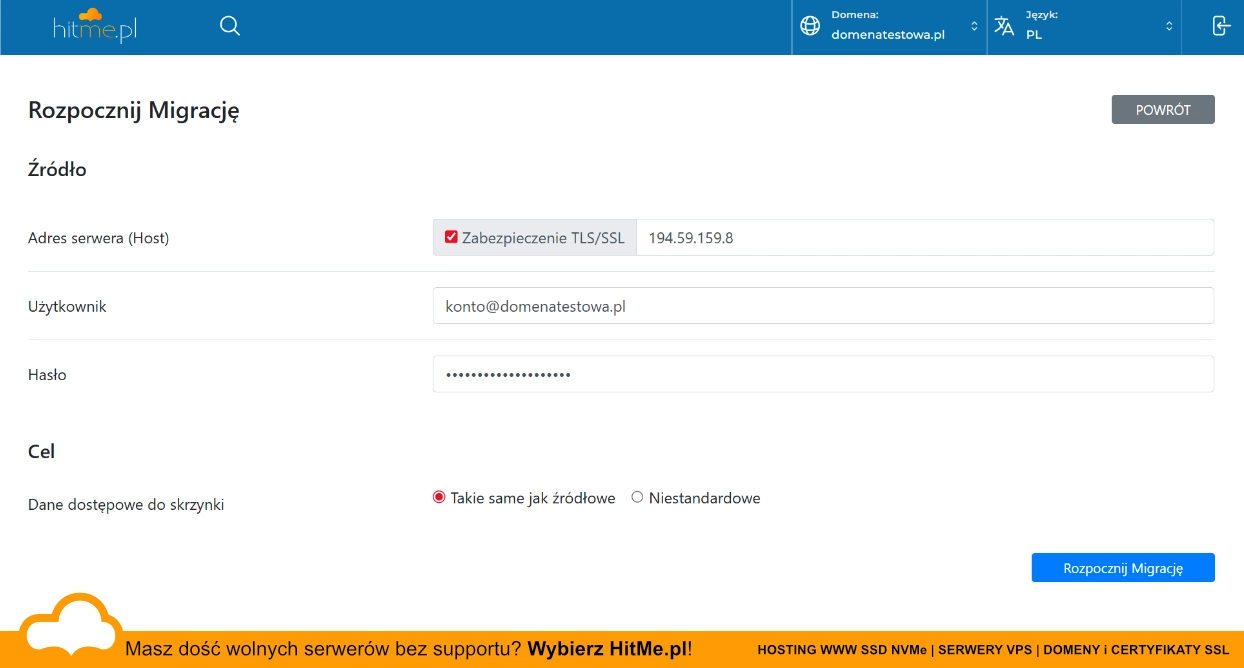Click the translate language icon

coord(1004,27)
